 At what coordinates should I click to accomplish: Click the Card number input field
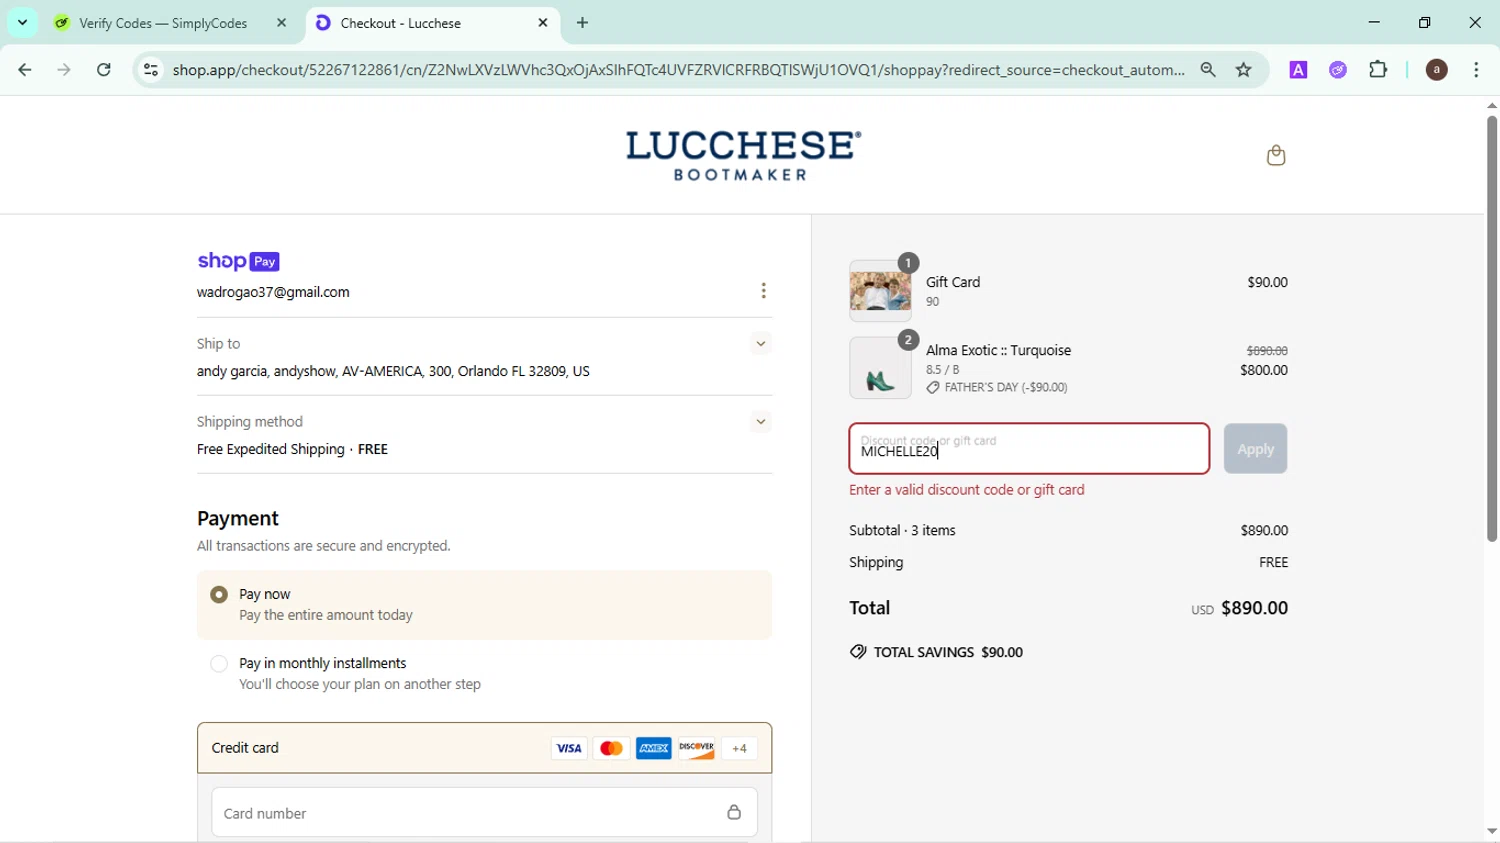pyautogui.click(x=485, y=813)
